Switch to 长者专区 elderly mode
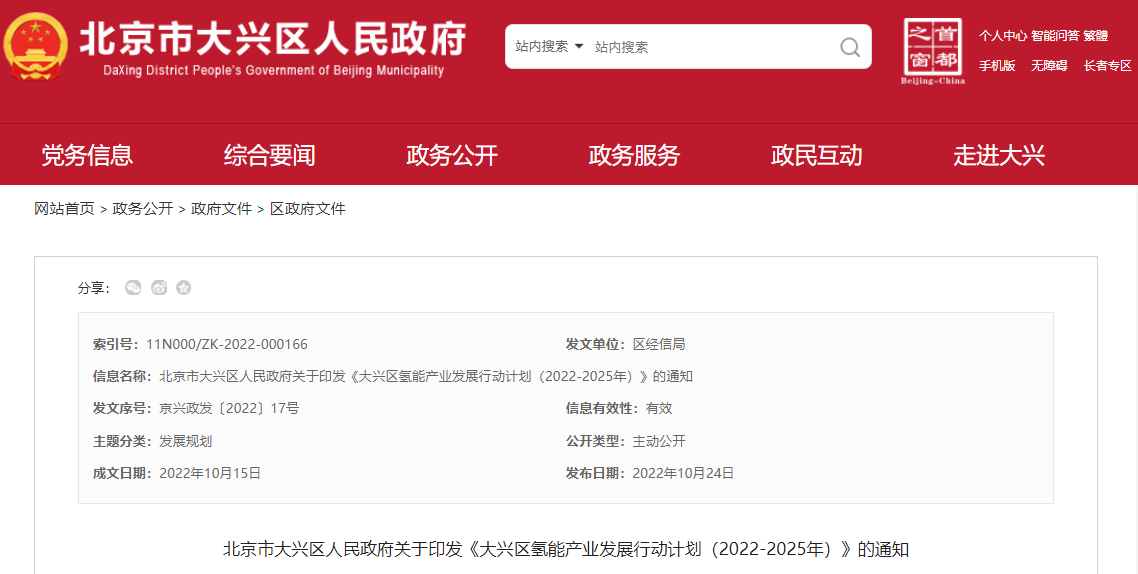This screenshot has width=1138, height=574. coord(1107,66)
